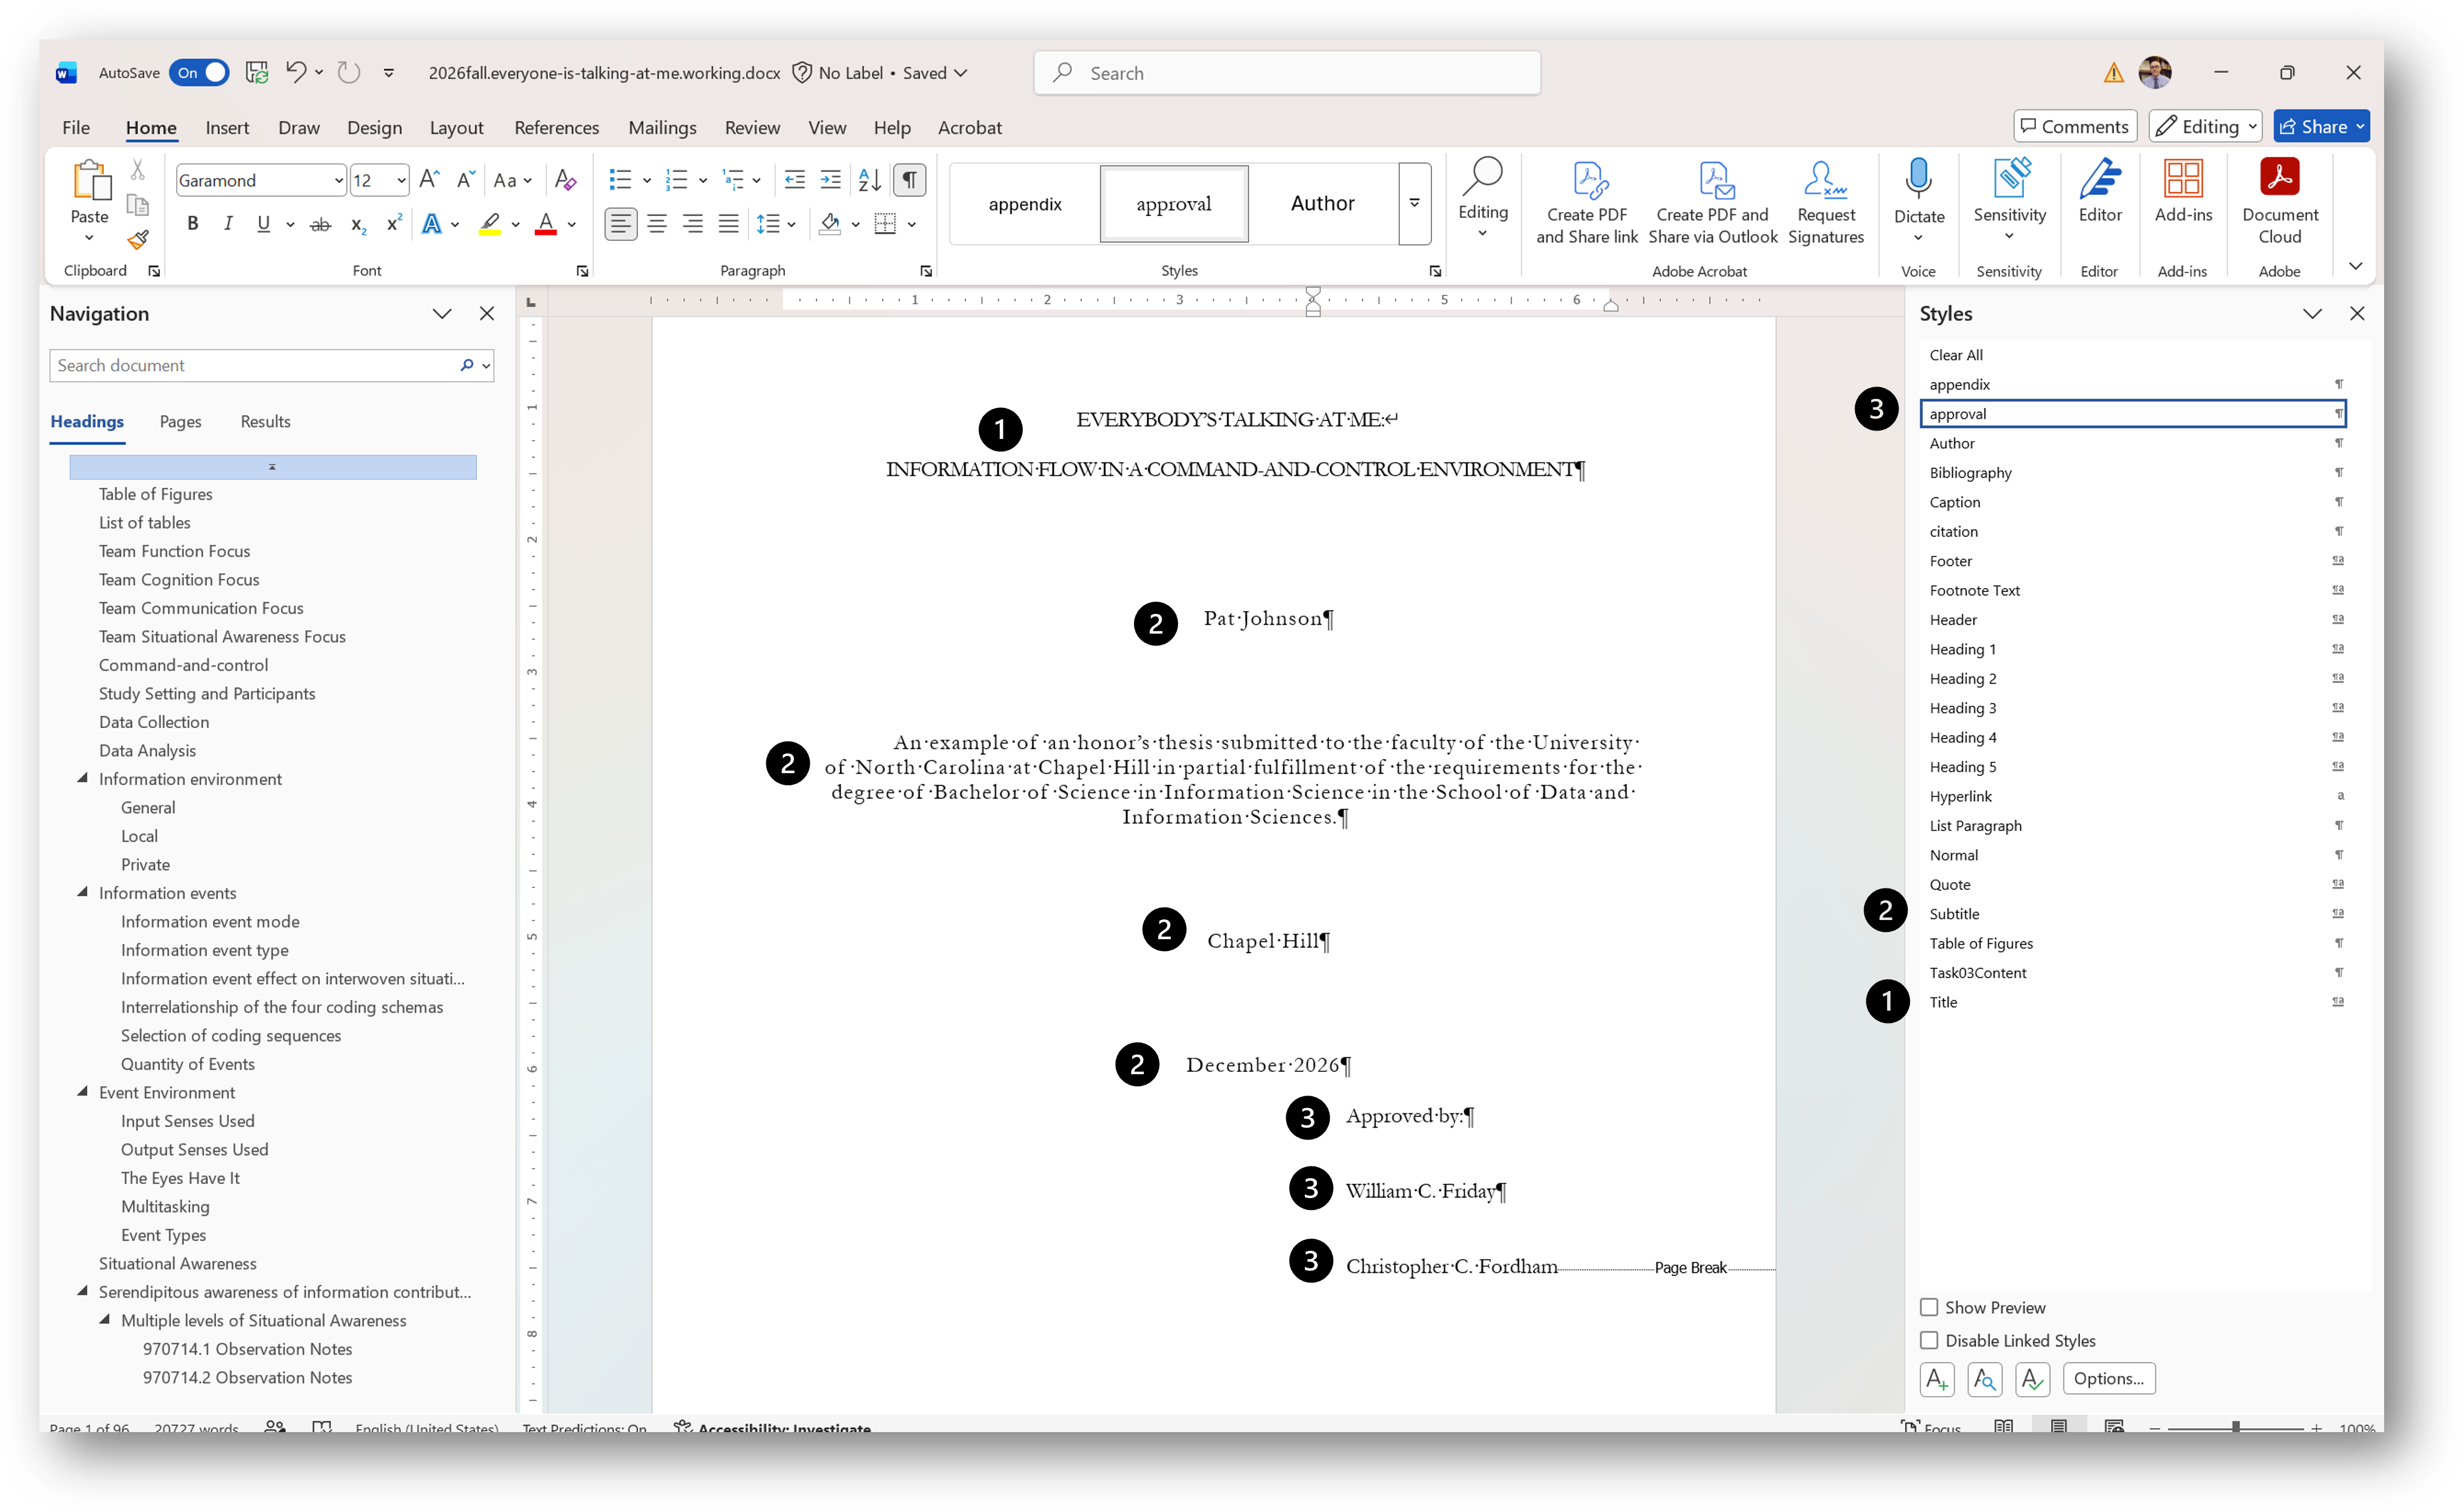Switch to the Layout ribbon tab
Screen dimensions: 2464x1512
pyautogui.click(x=456, y=128)
